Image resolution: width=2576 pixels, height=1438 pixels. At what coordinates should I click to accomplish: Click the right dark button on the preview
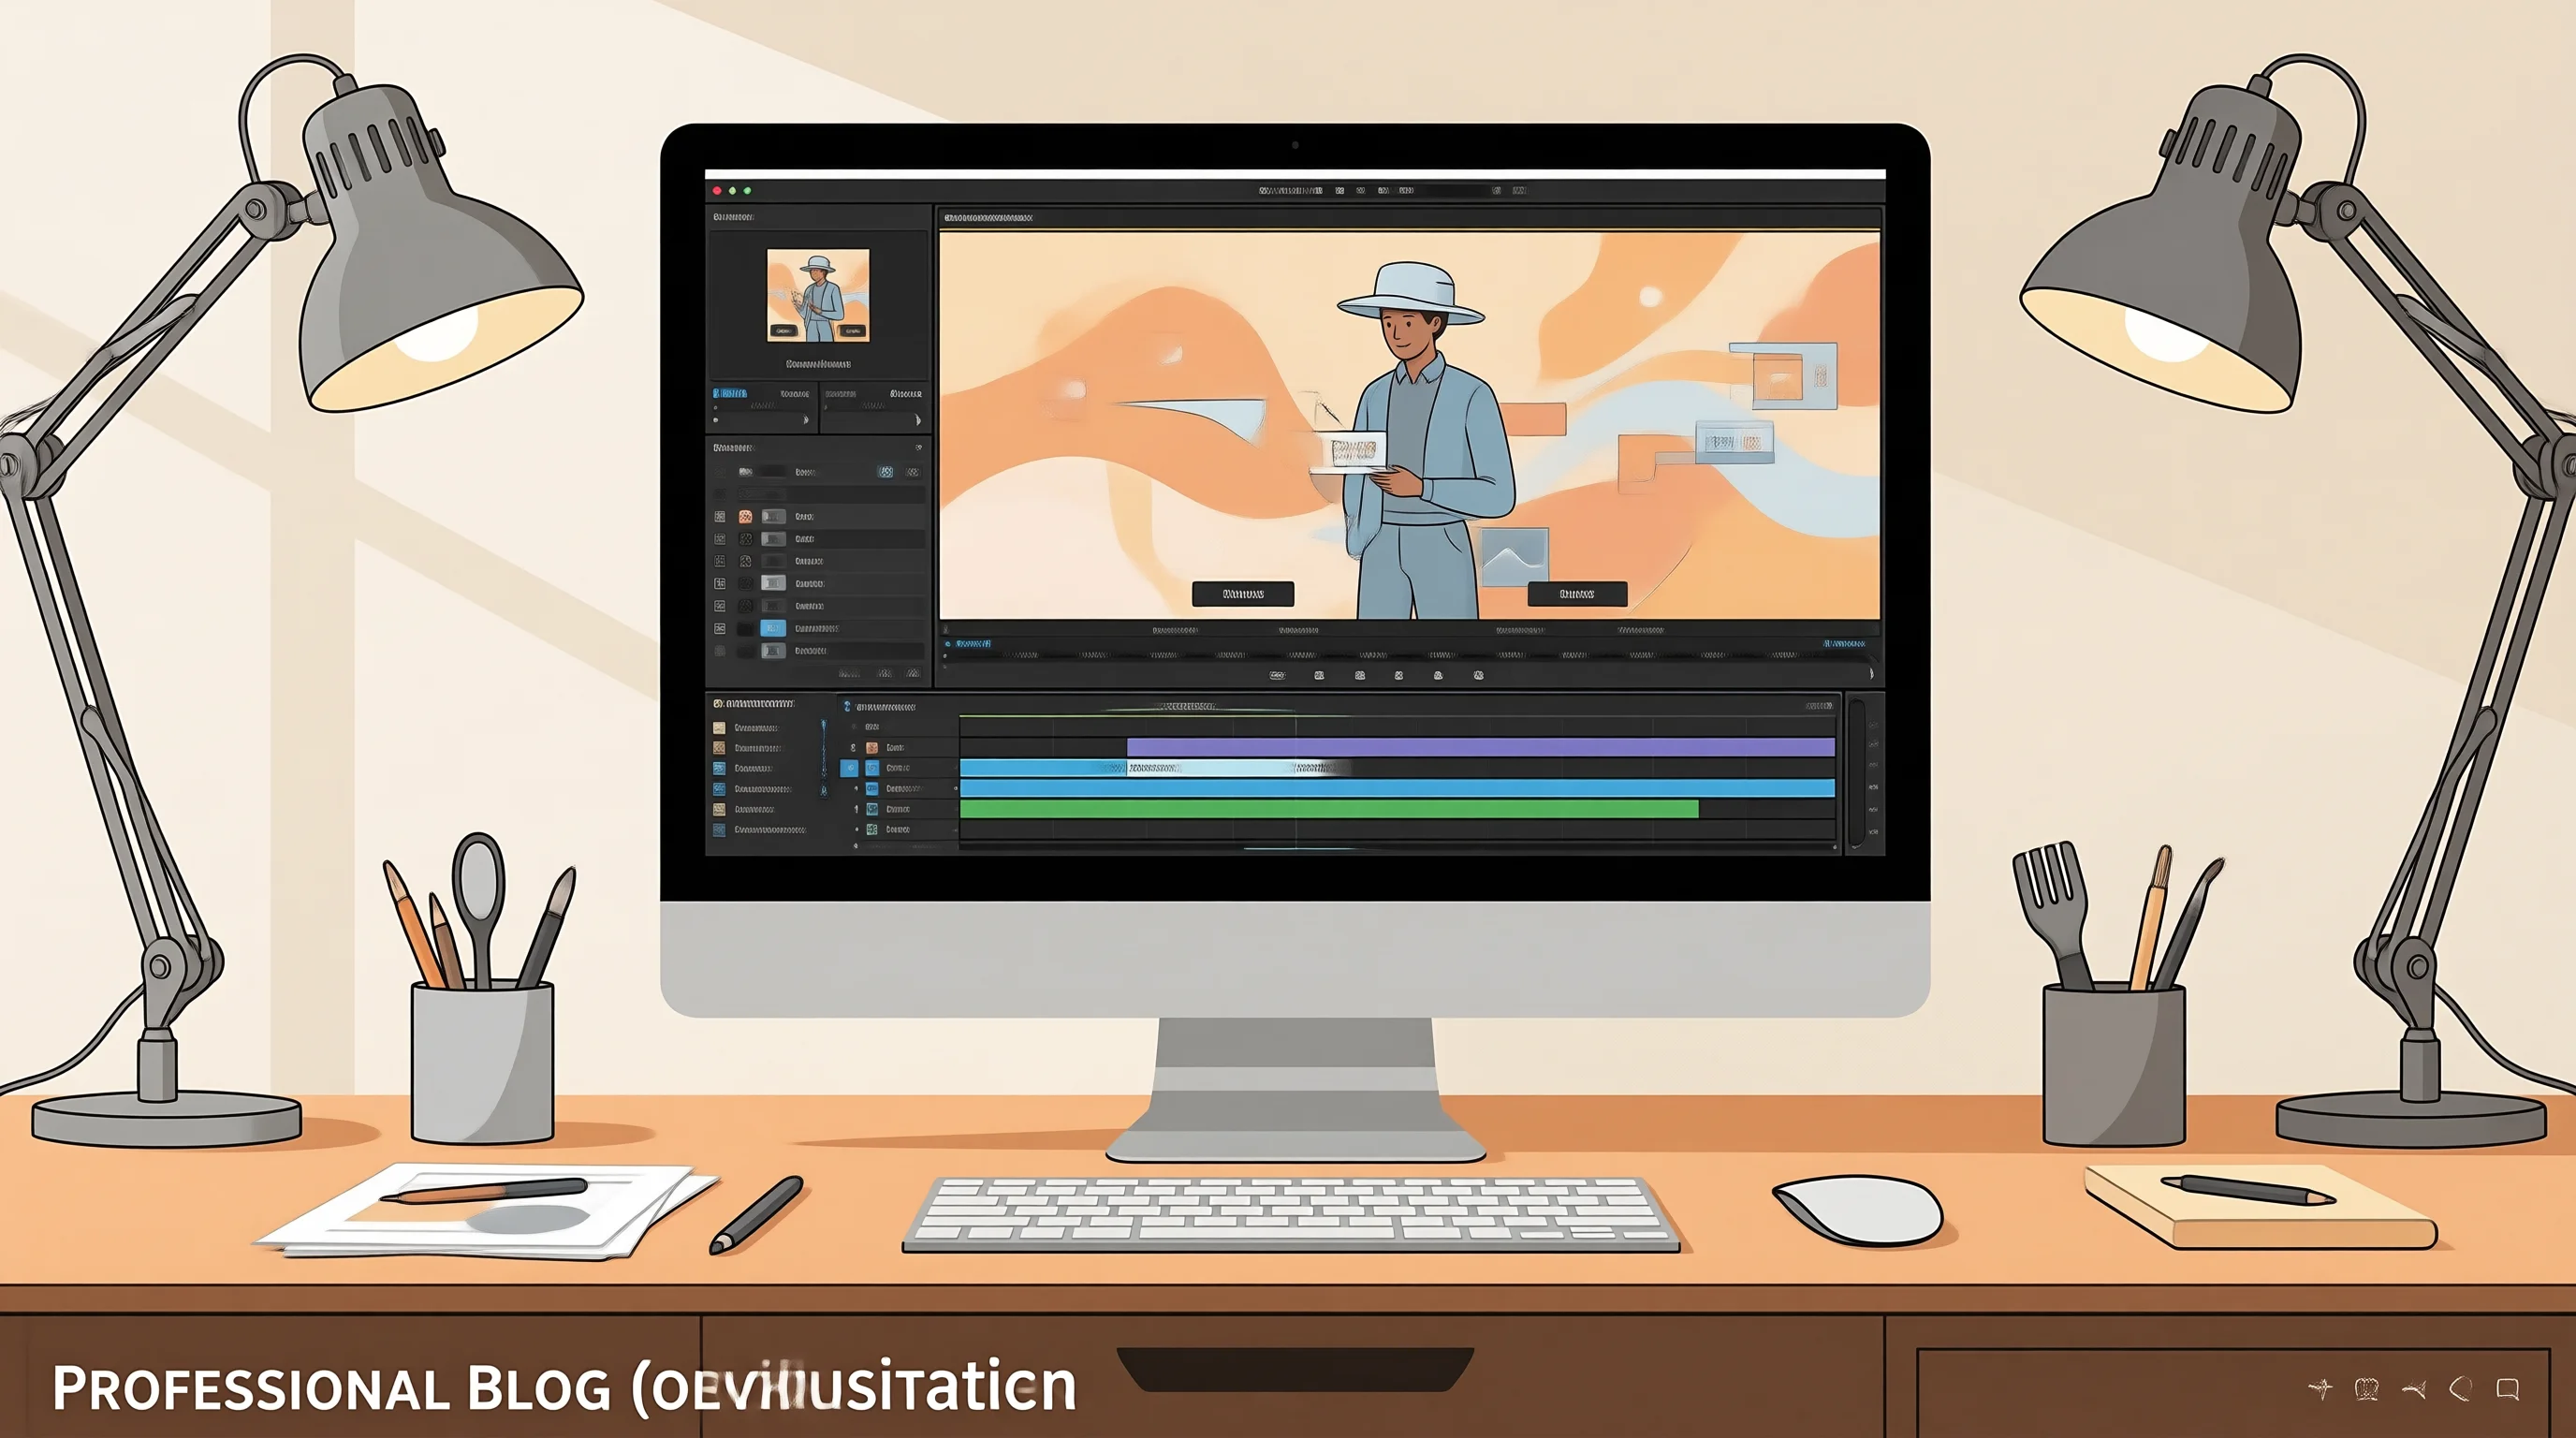(1577, 594)
